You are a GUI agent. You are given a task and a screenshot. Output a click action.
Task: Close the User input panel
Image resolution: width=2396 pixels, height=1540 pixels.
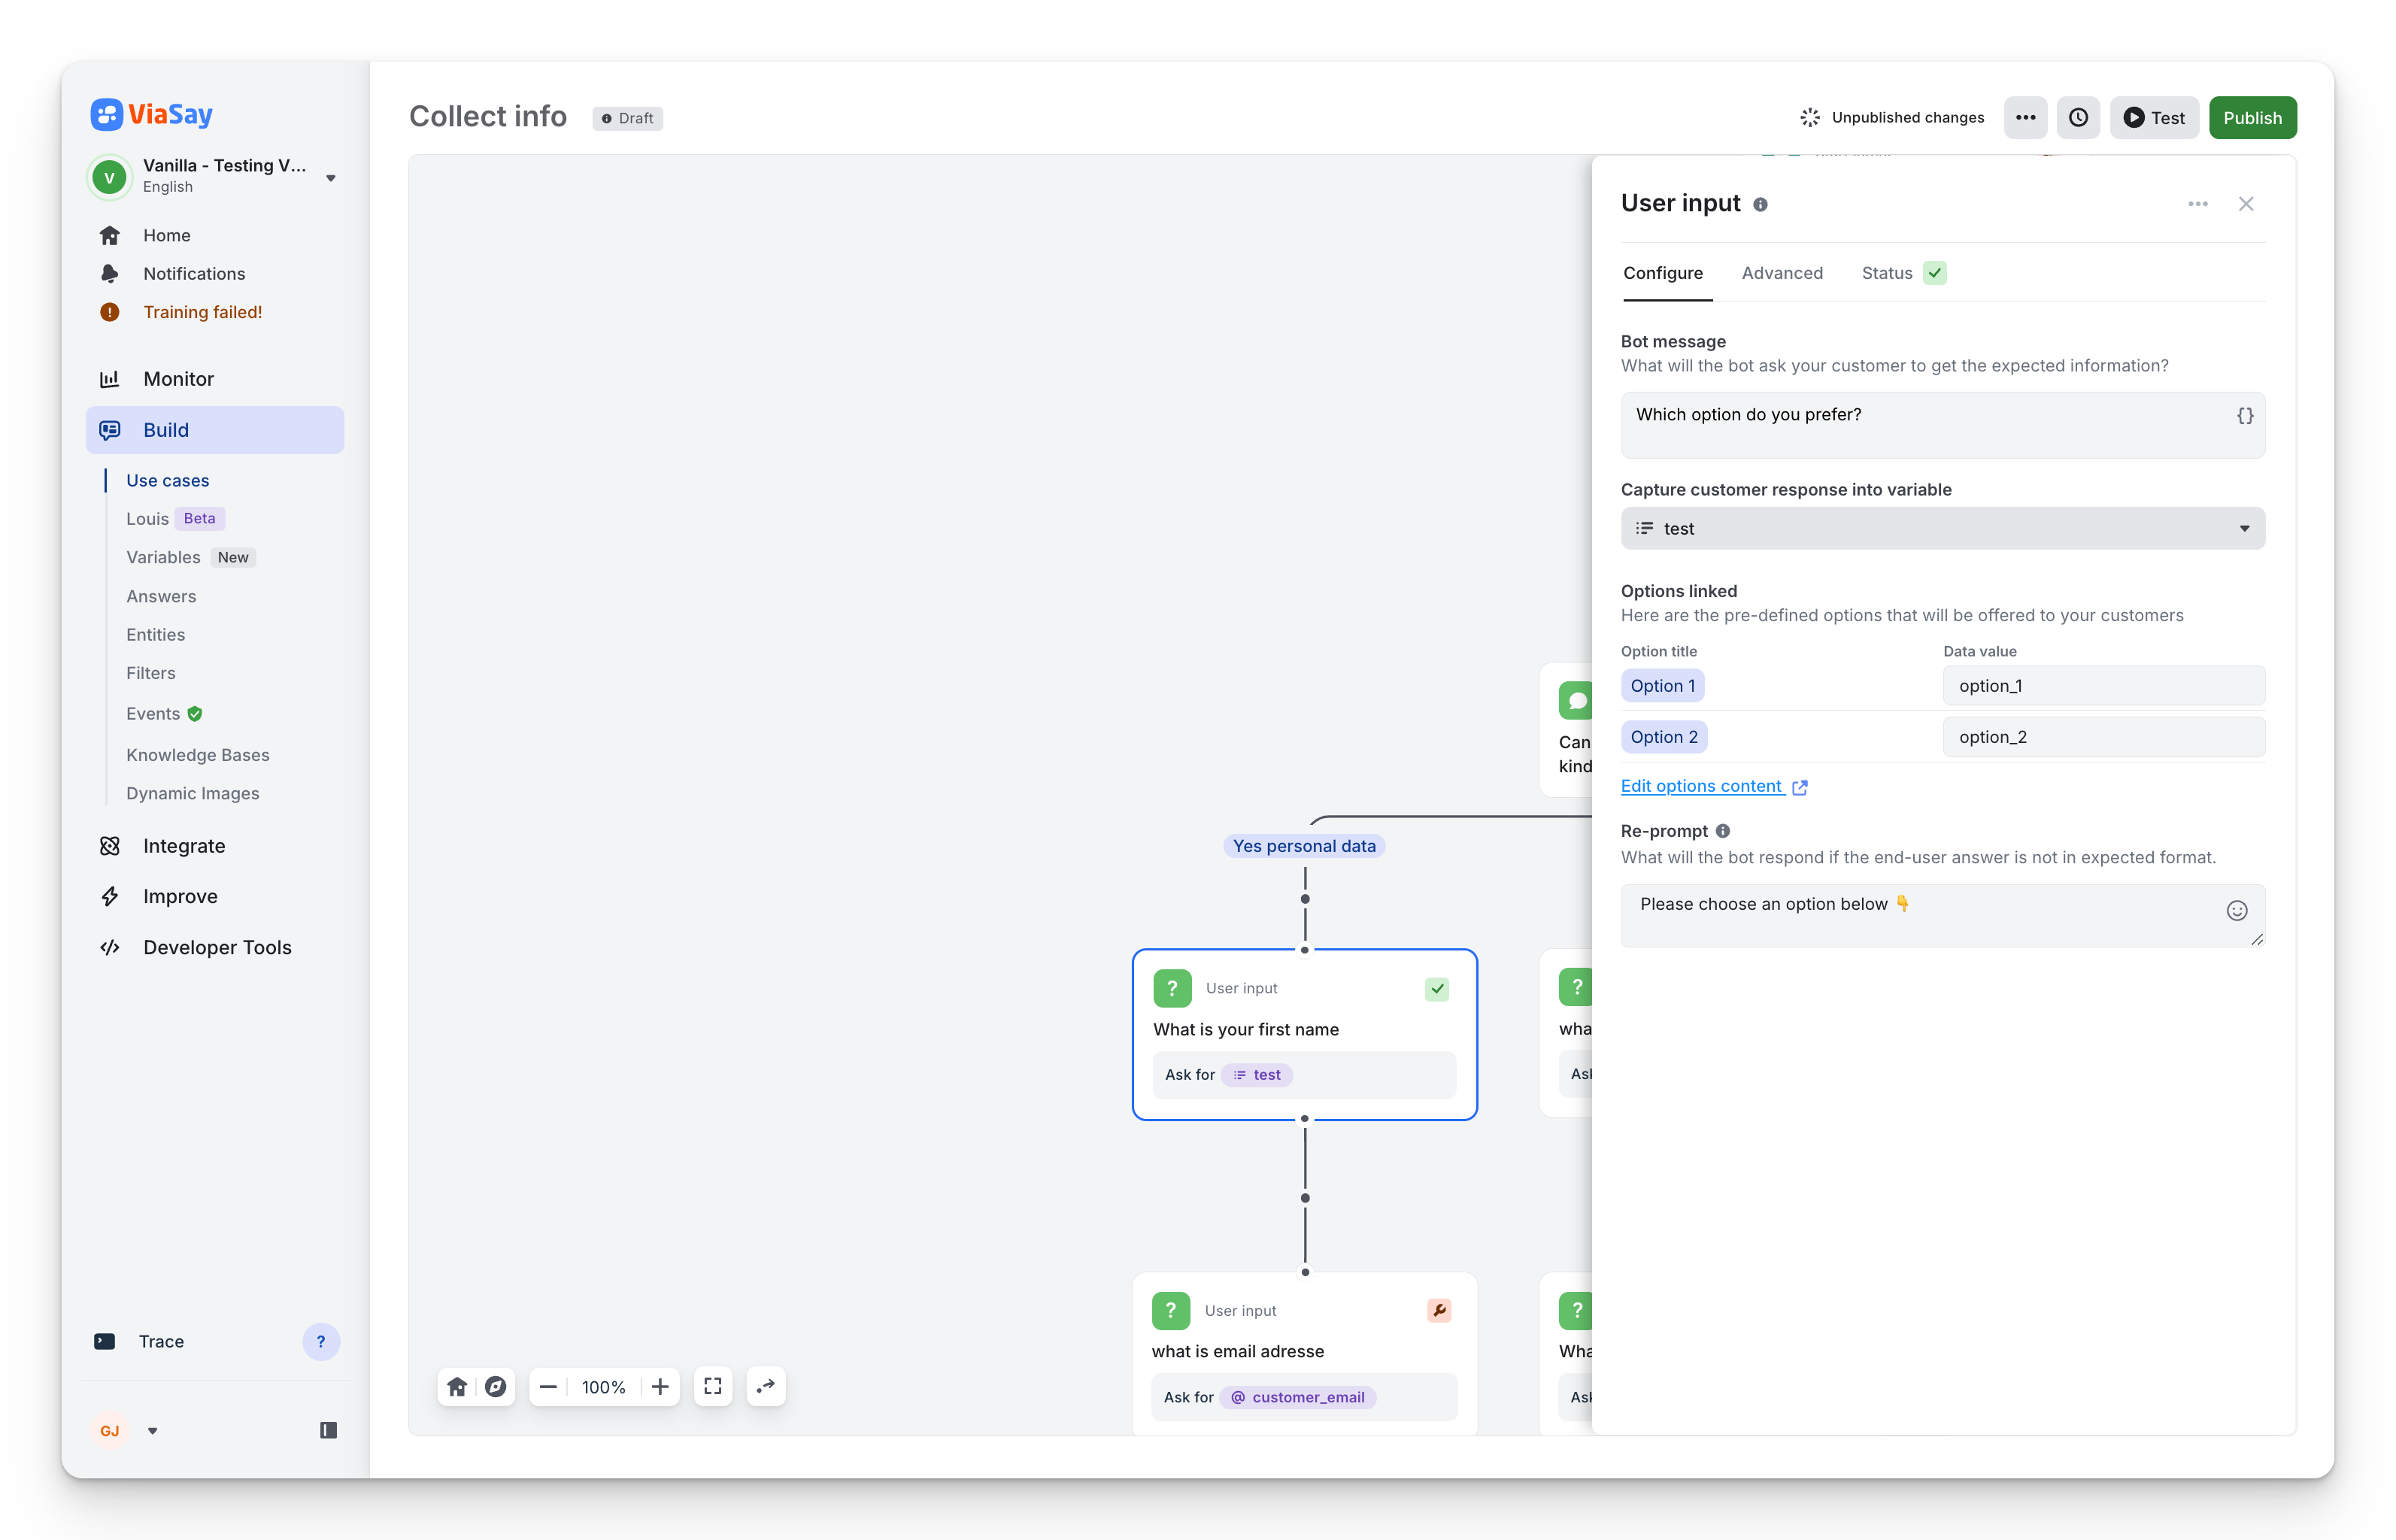[2246, 204]
